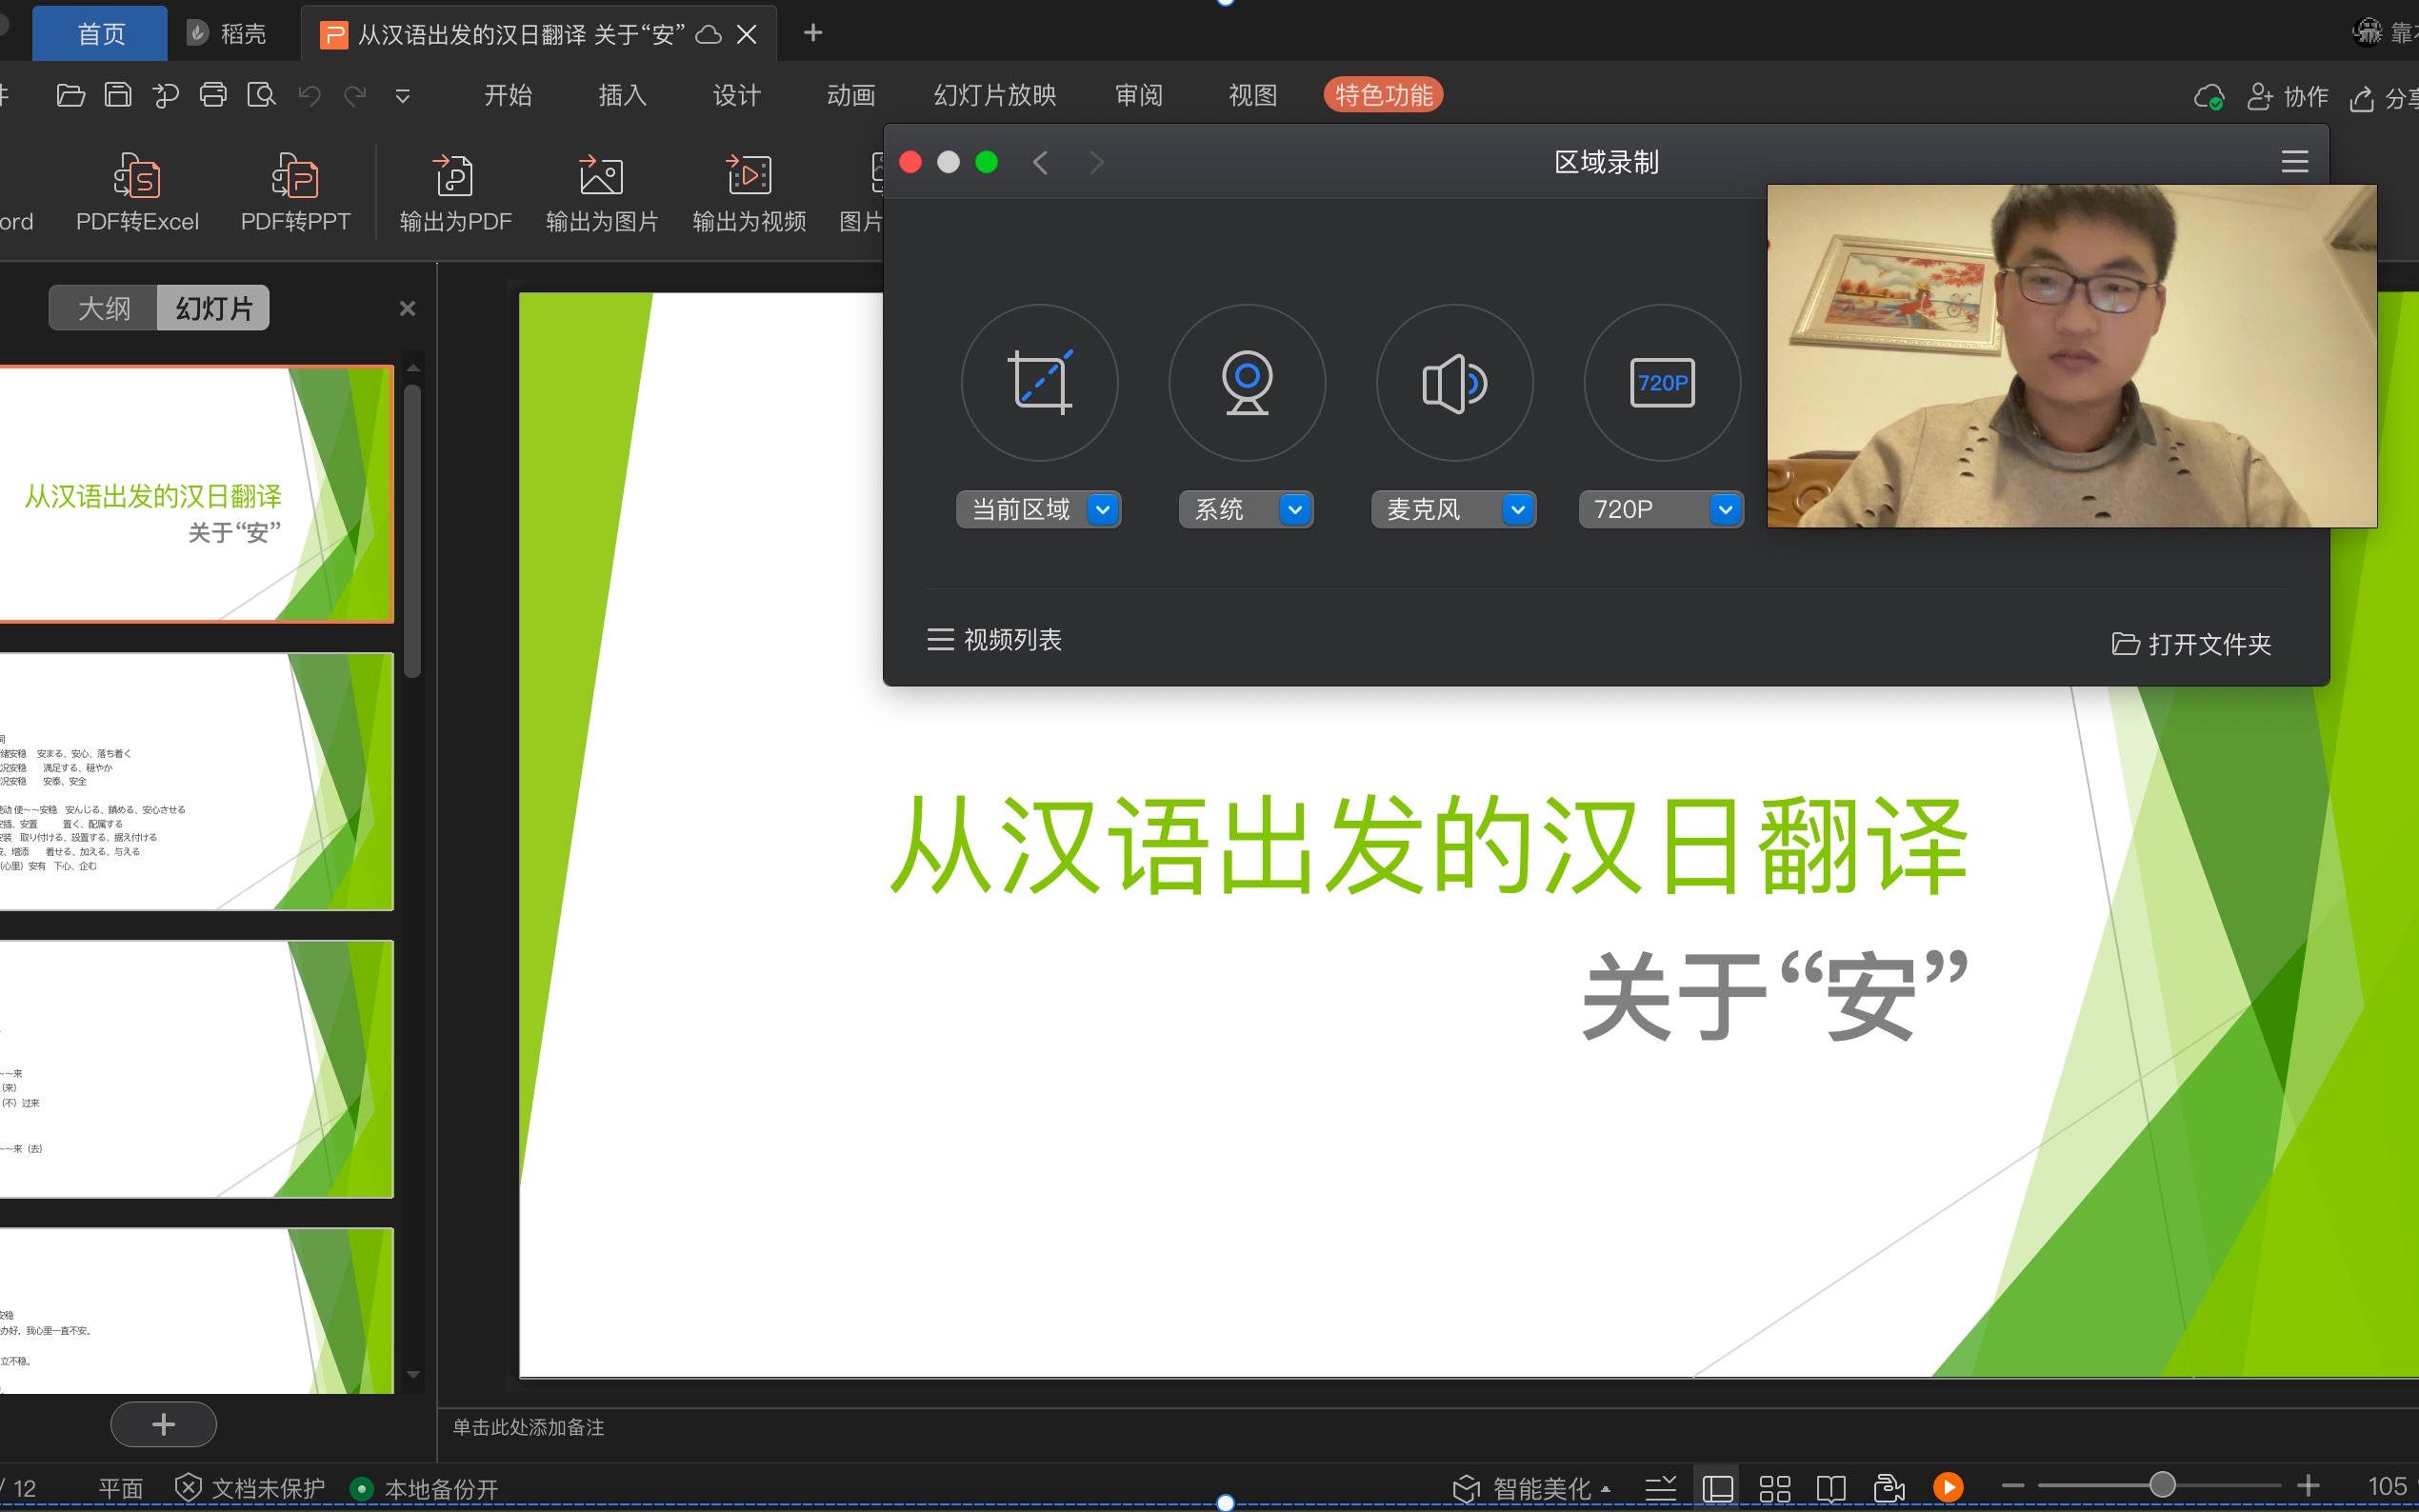Screen dimensions: 2419x1512
Task: Switch panel to 幻灯片 view
Action: [213, 308]
